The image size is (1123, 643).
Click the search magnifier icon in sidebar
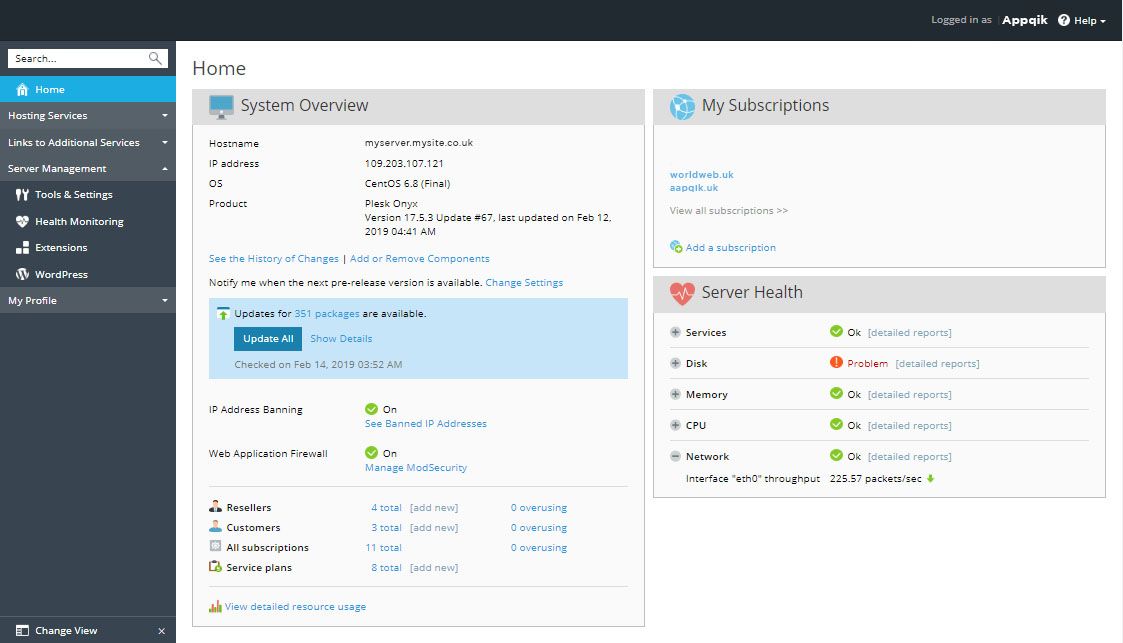tap(155, 59)
